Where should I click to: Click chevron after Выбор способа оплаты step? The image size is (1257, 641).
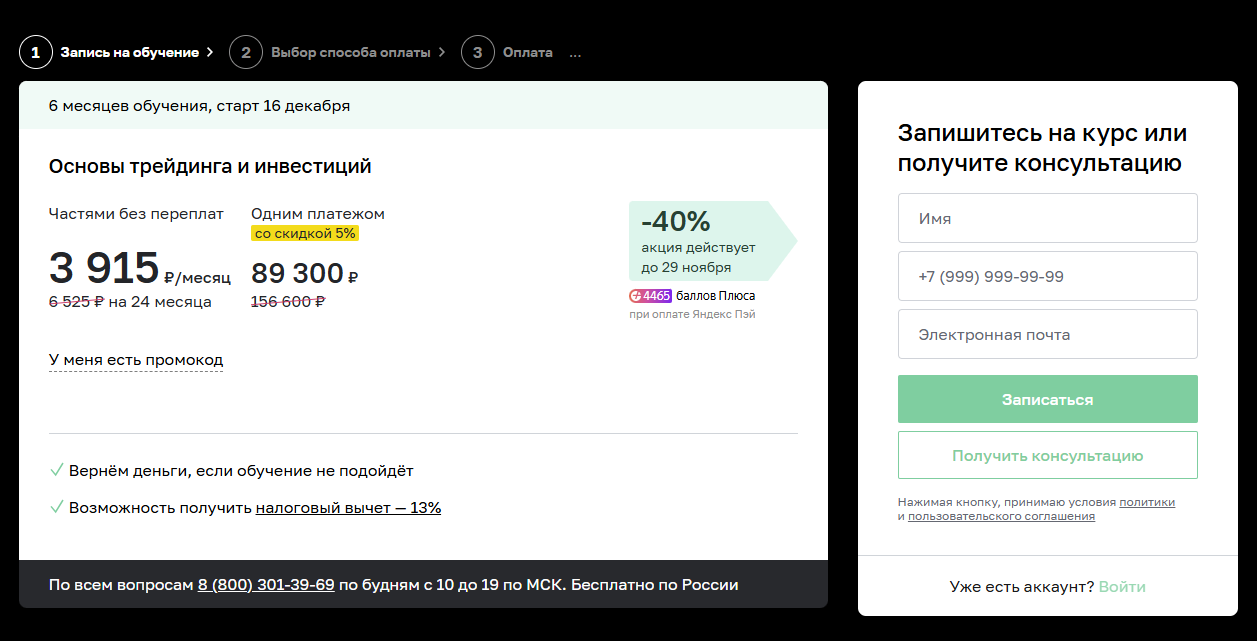click(x=442, y=52)
